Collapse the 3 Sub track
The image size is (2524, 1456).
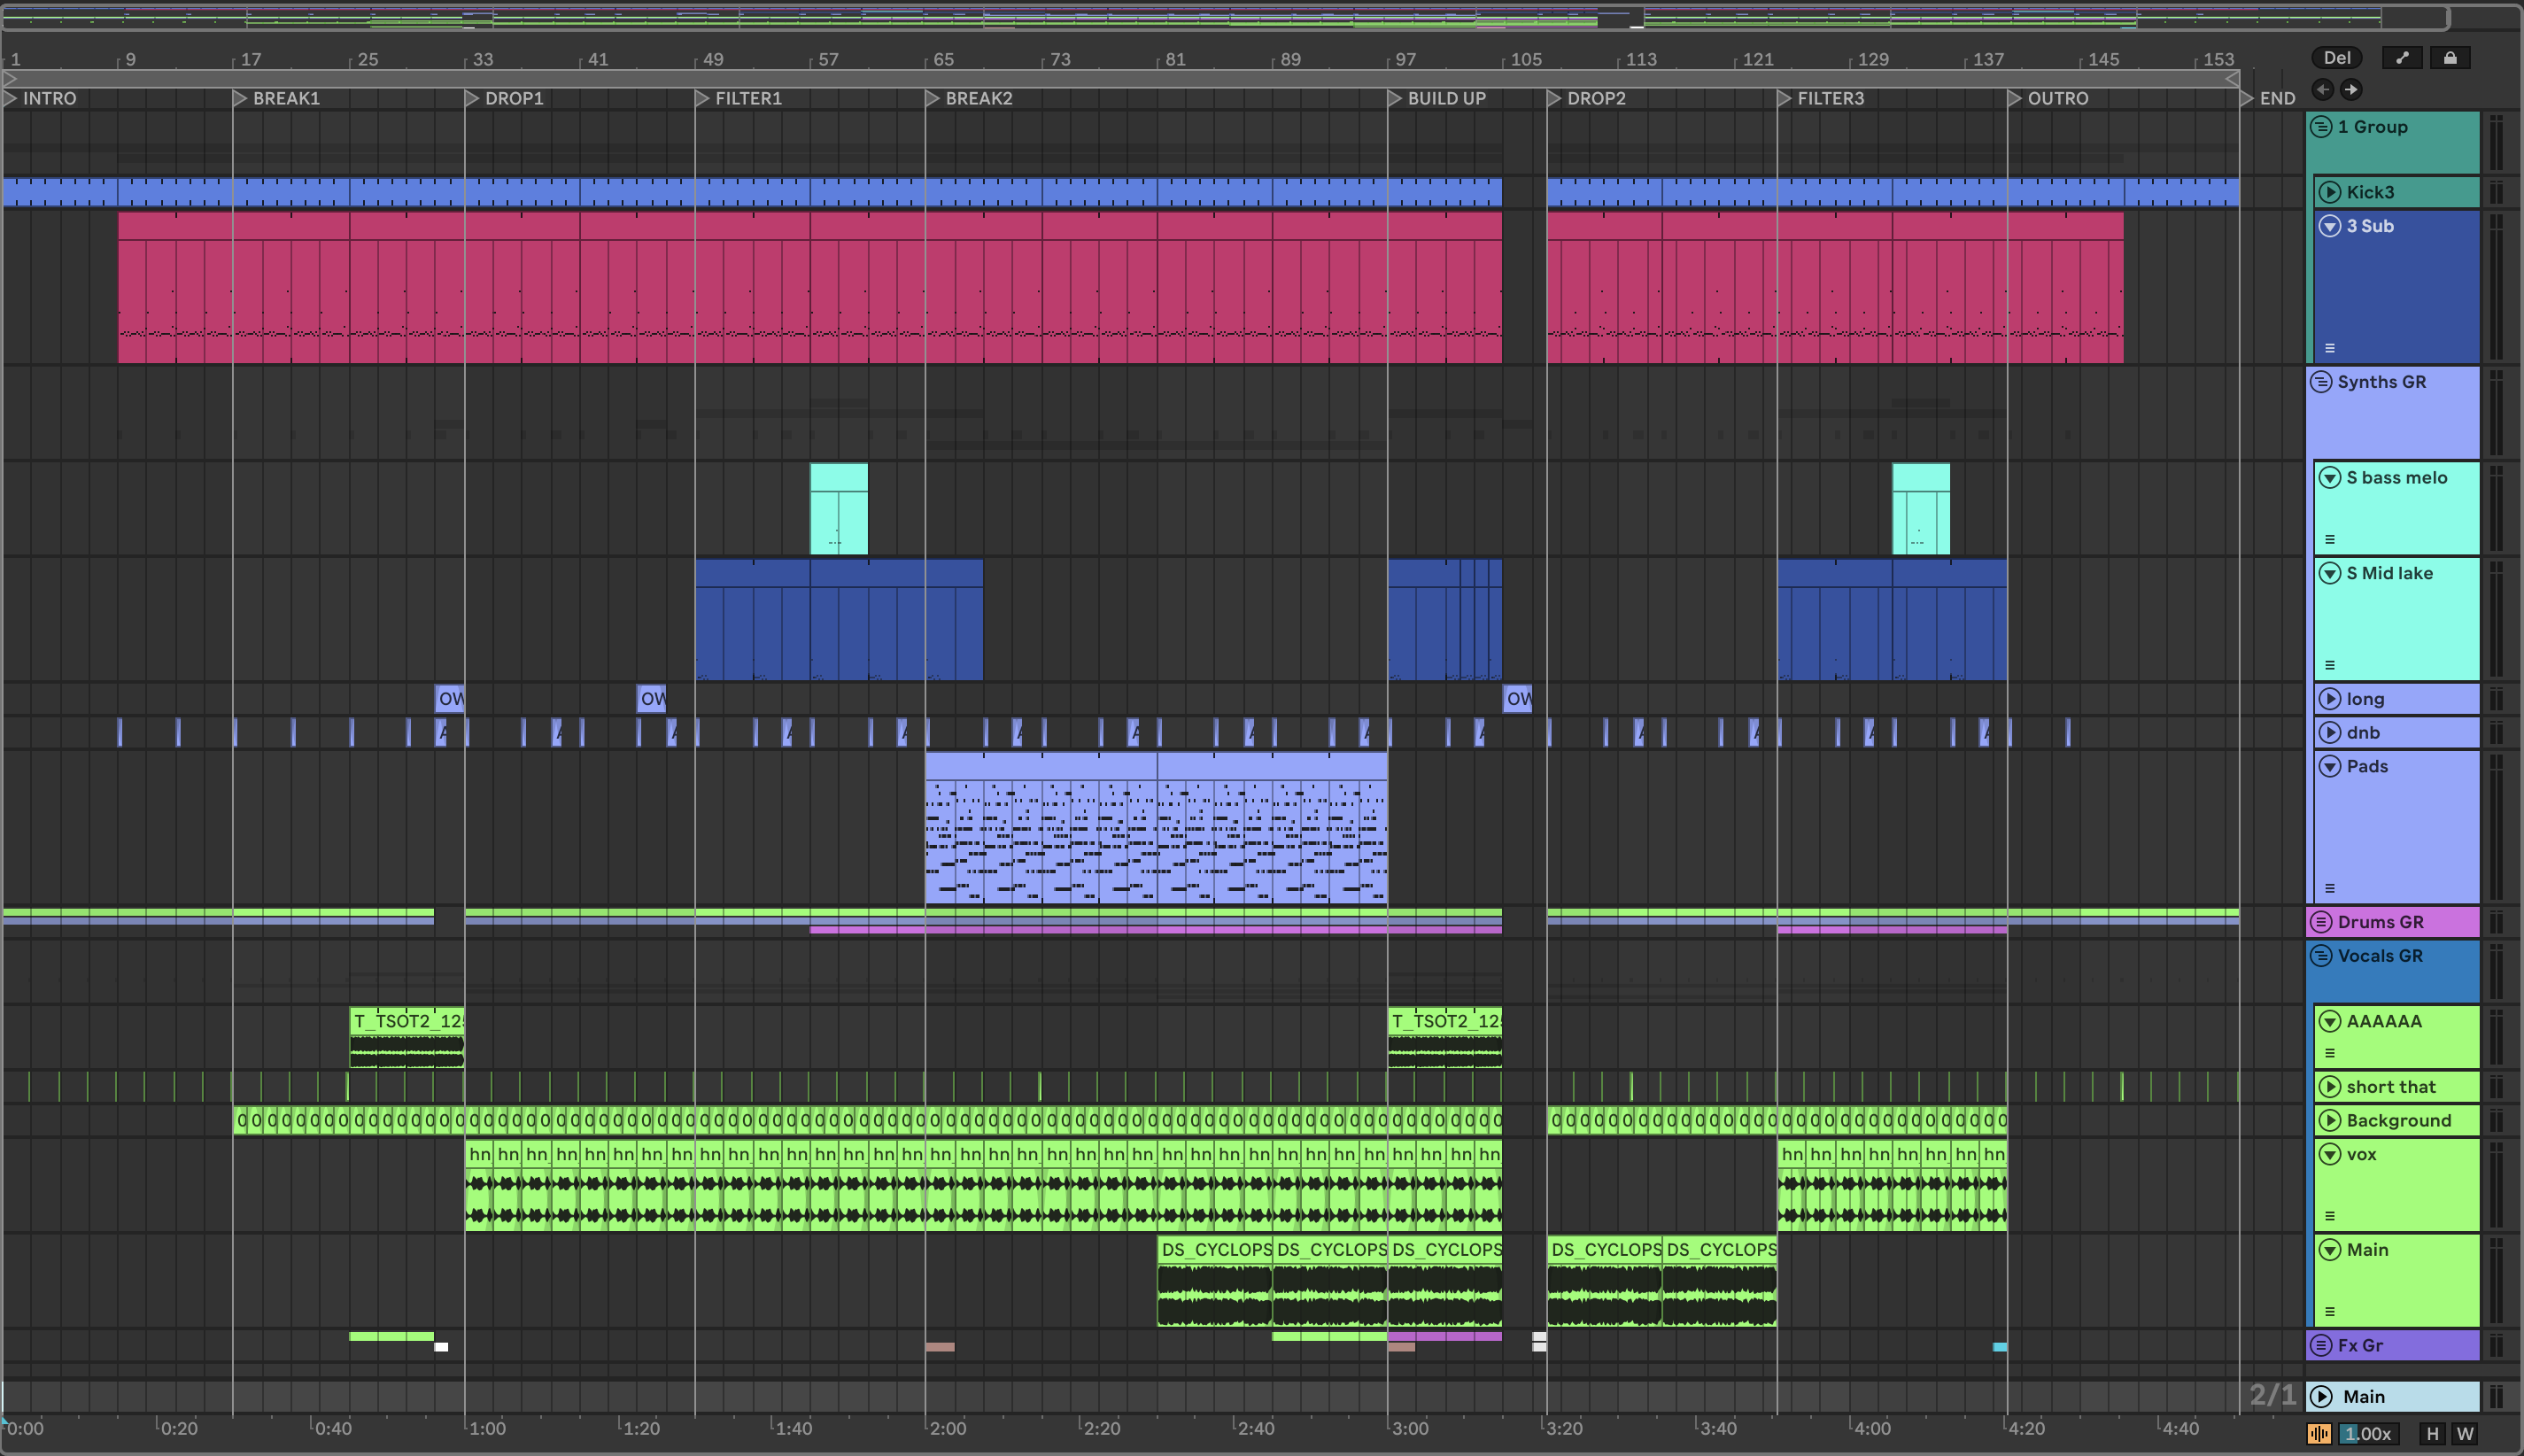[2330, 226]
